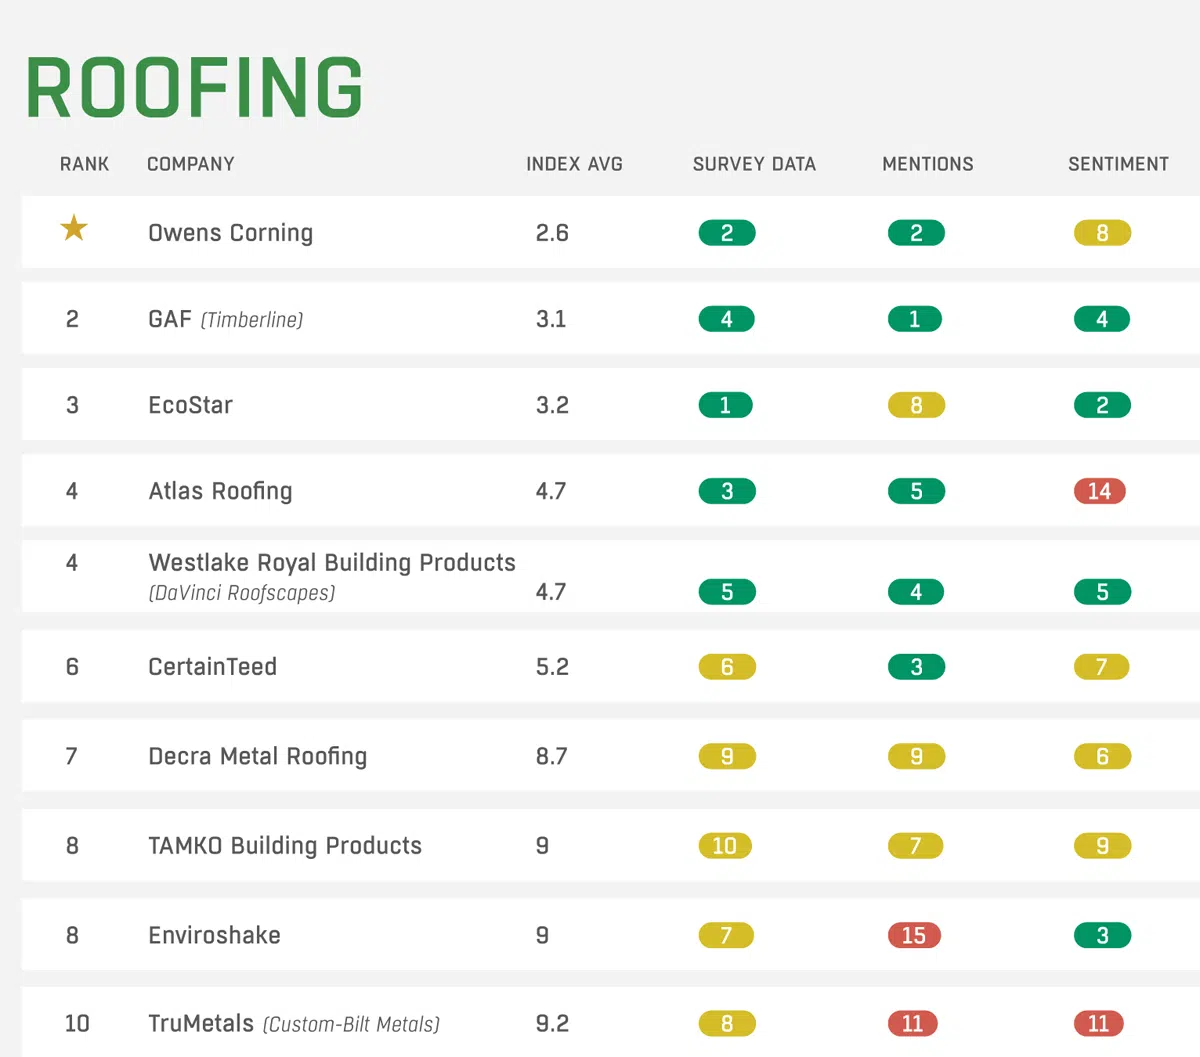Click Decra Metal Roofing mentions badge 9

(x=916, y=756)
